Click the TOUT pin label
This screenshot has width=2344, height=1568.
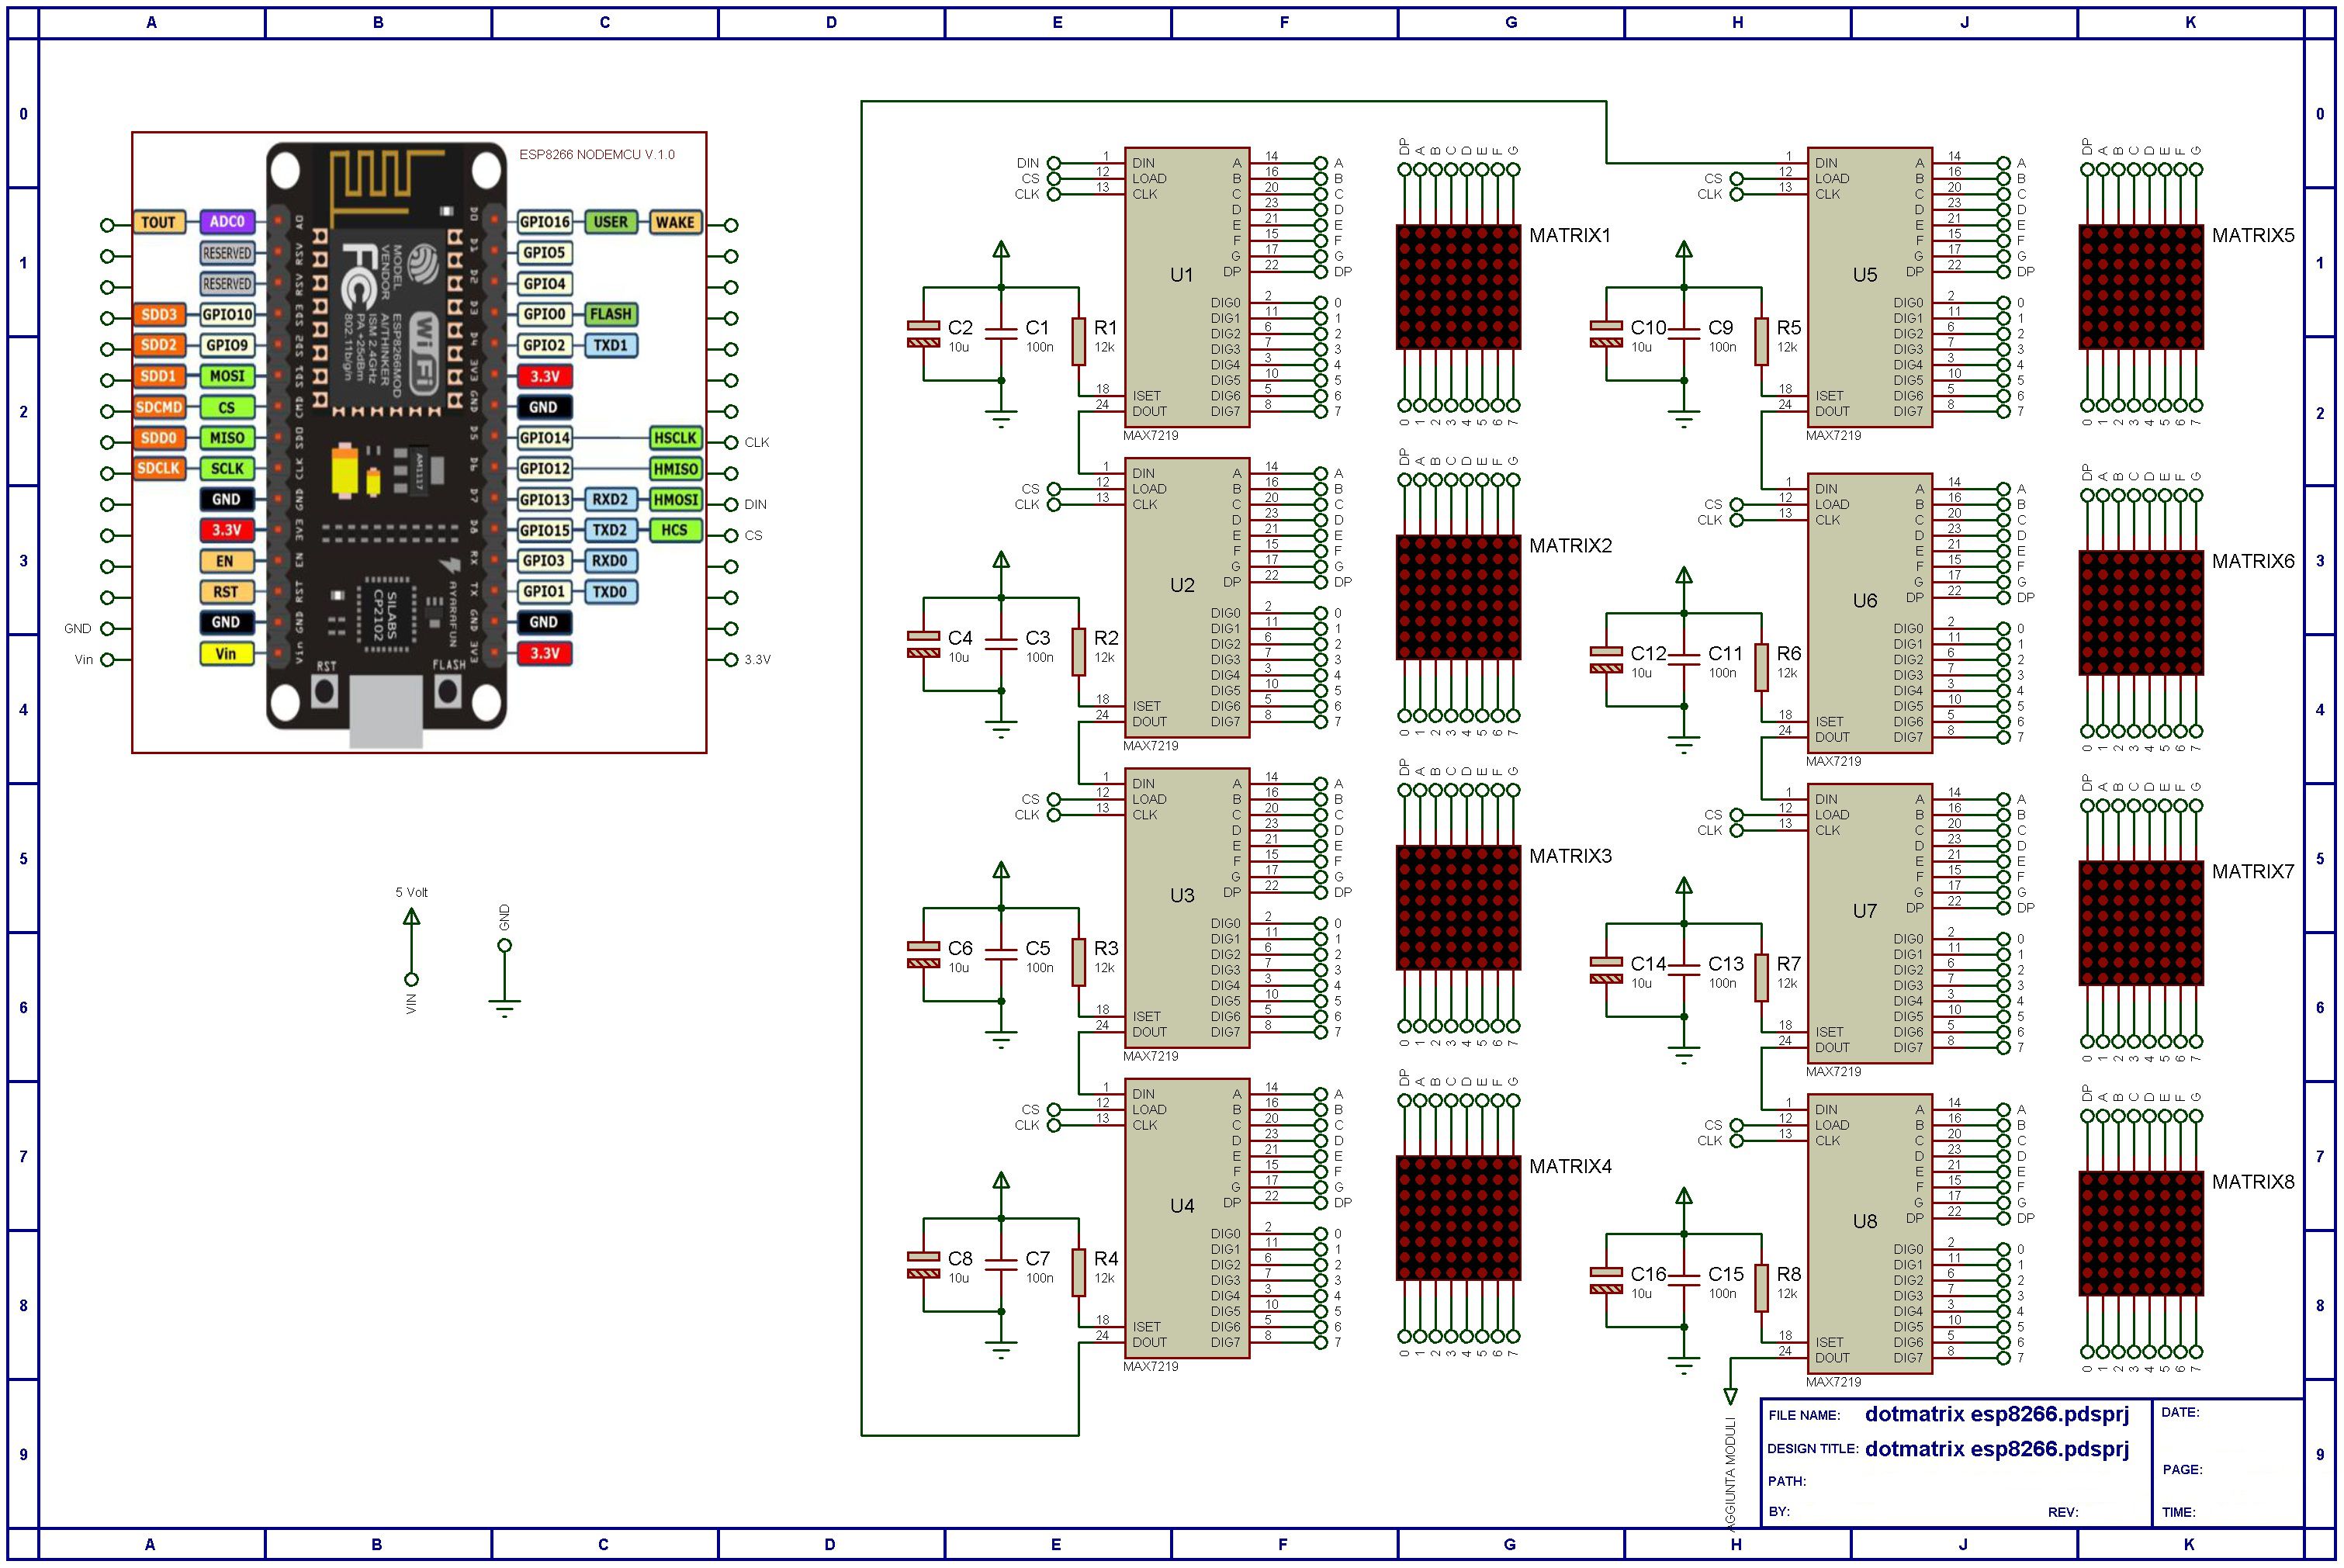pos(159,222)
